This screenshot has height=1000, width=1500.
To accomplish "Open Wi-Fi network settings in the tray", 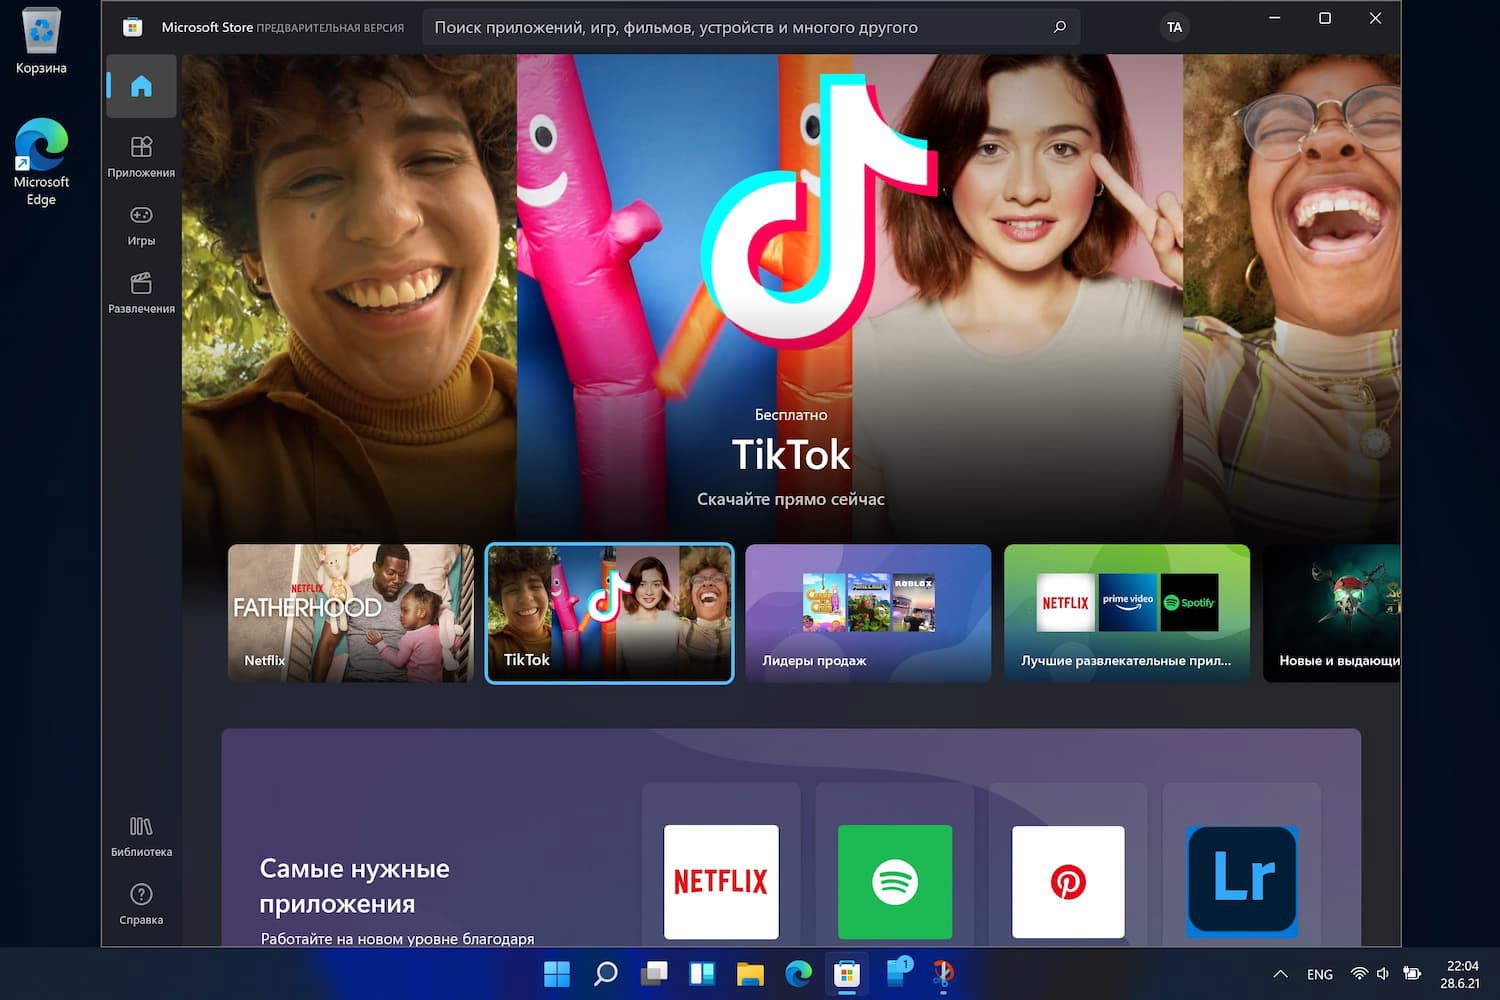I will [1359, 974].
